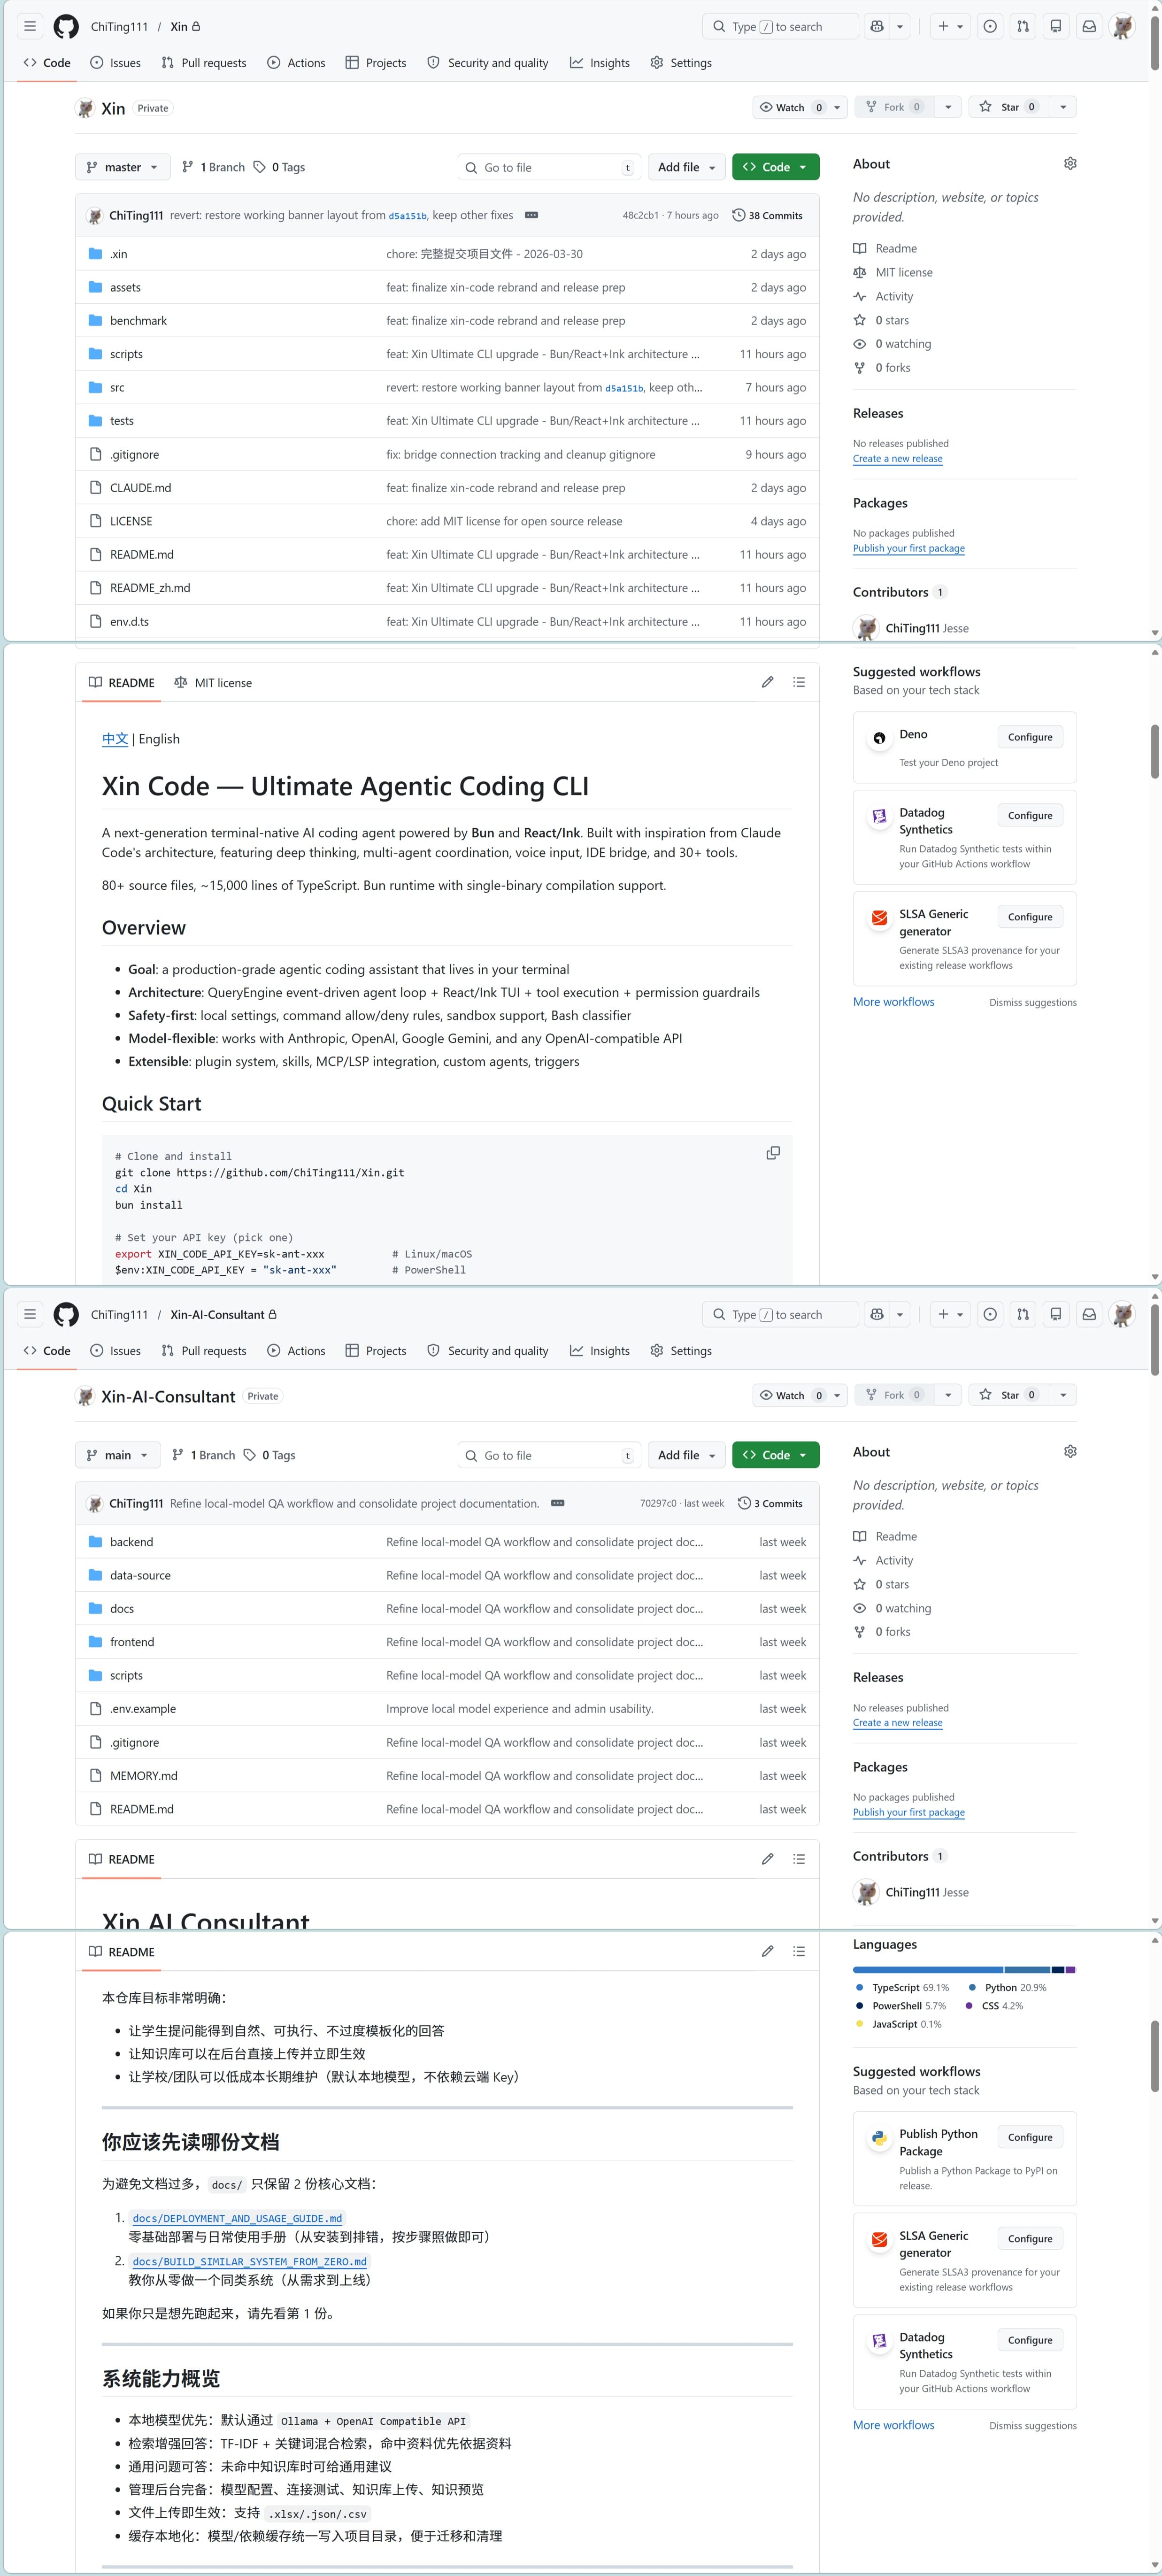1162x2576 pixels.
Task: Click the CSS 4.2% language entry
Action: 994,2006
